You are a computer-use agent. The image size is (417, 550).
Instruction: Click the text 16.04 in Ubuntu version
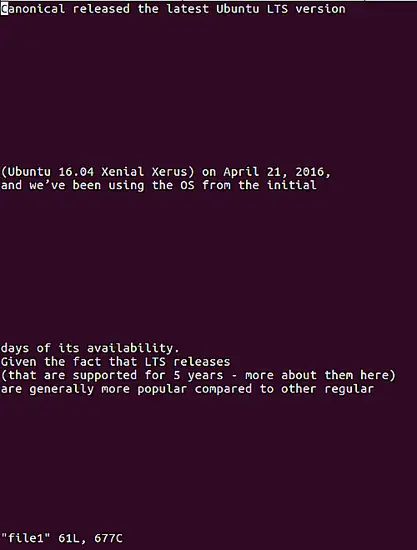[x=76, y=172]
